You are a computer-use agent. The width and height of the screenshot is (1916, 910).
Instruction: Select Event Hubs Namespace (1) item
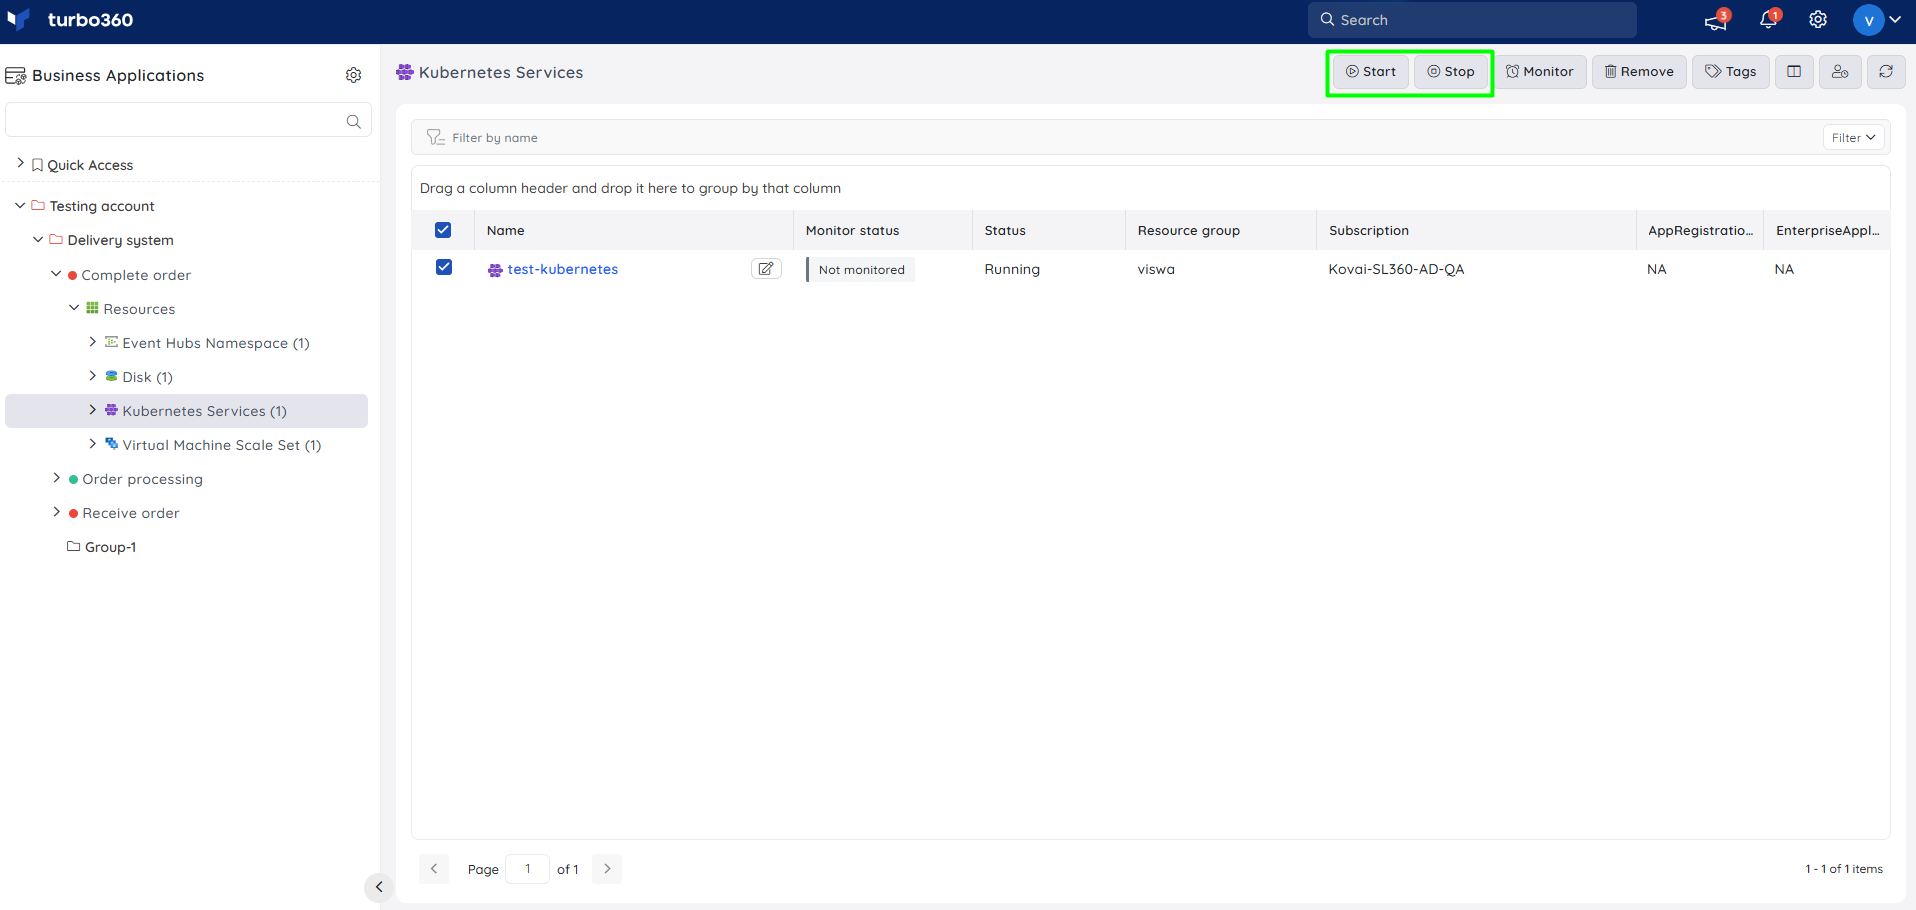click(216, 343)
